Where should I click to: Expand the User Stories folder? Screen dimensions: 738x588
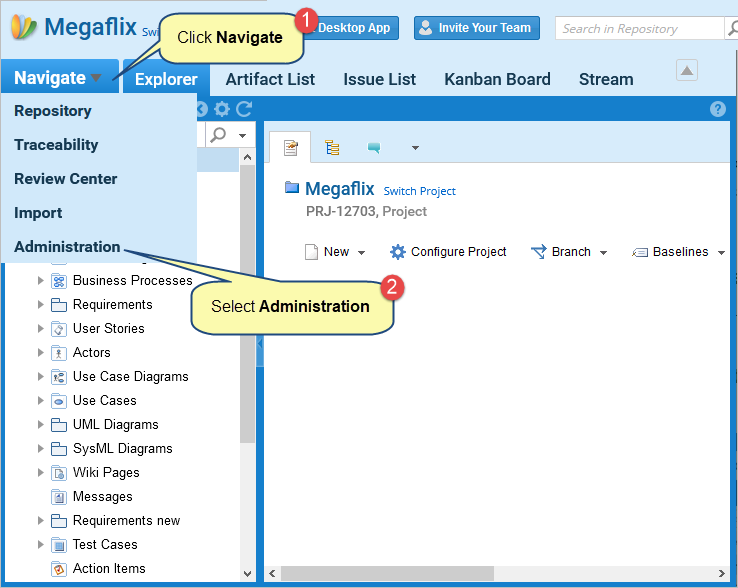point(40,329)
